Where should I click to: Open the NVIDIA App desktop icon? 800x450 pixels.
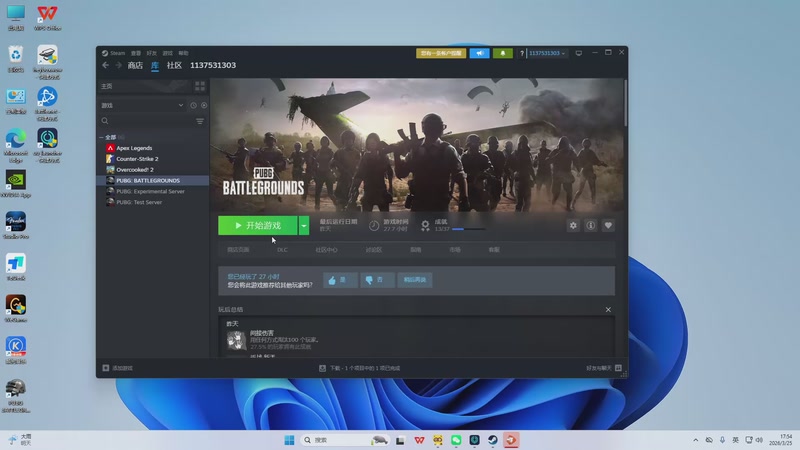pos(16,184)
